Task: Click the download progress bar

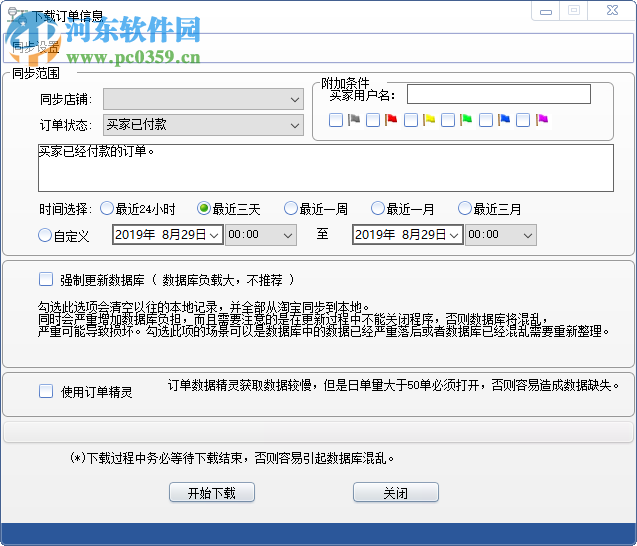Action: tap(318, 432)
